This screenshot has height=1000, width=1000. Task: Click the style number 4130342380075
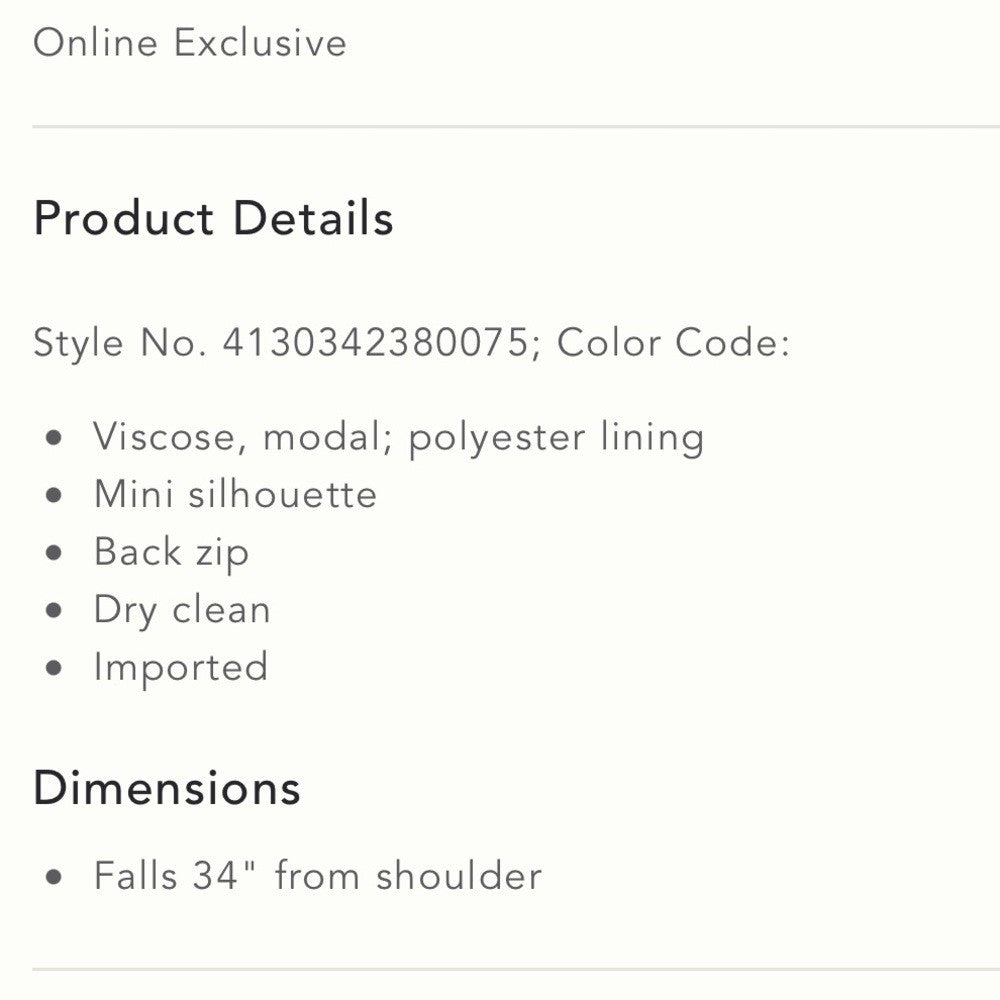coord(375,343)
